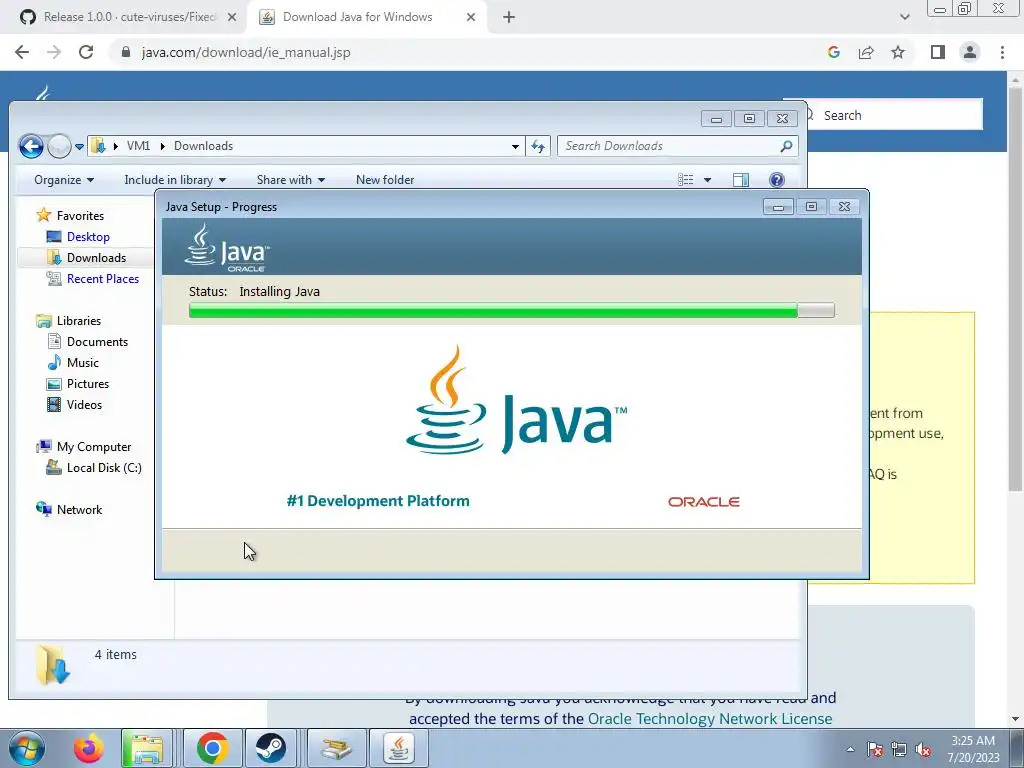Open the Documents library
The width and height of the screenshot is (1024, 768).
click(x=97, y=342)
